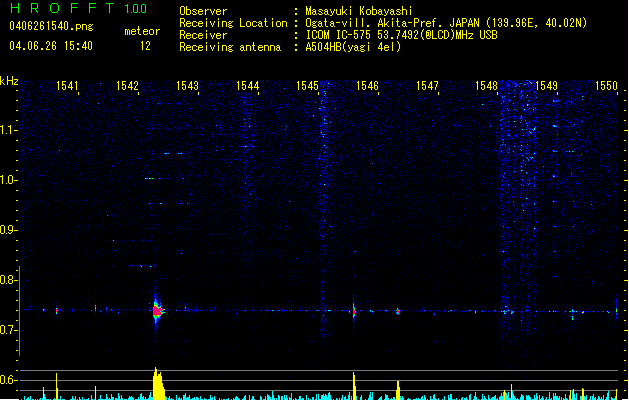The width and height of the screenshot is (629, 400).
Task: Click the meteor echo just before 1546
Action: point(354,311)
